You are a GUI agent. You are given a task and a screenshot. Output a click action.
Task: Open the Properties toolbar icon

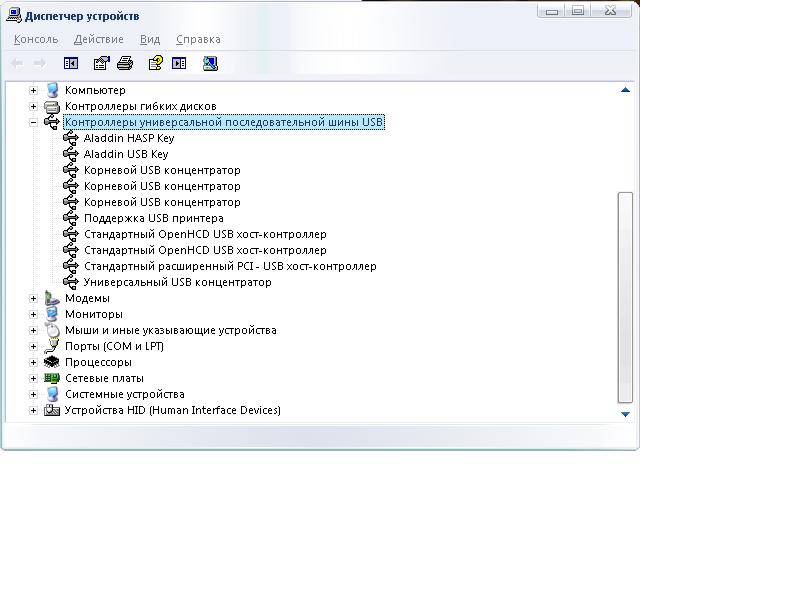tap(101, 63)
